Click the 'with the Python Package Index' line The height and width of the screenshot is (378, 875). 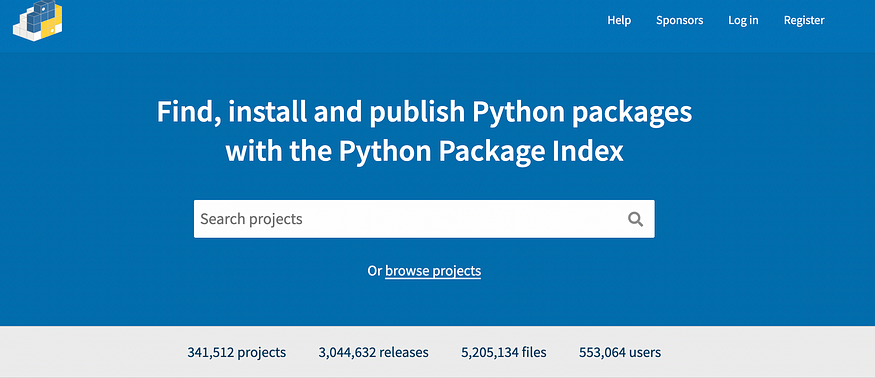click(x=425, y=151)
